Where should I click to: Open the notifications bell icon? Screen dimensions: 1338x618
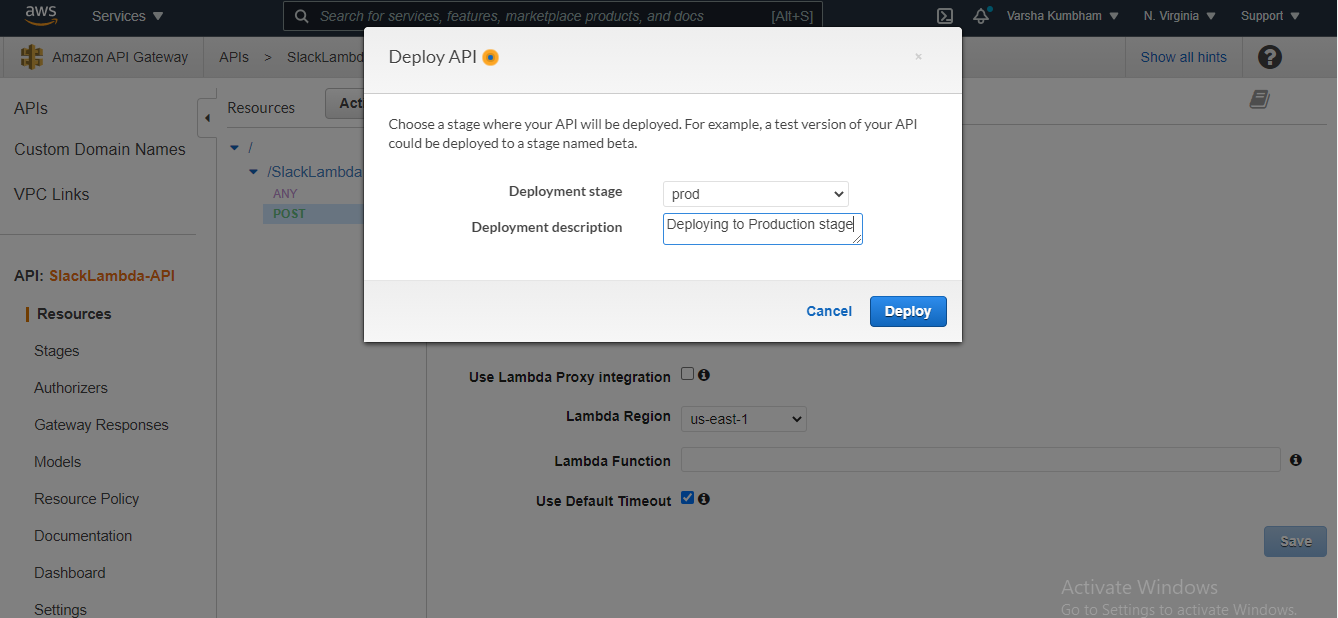[982, 16]
